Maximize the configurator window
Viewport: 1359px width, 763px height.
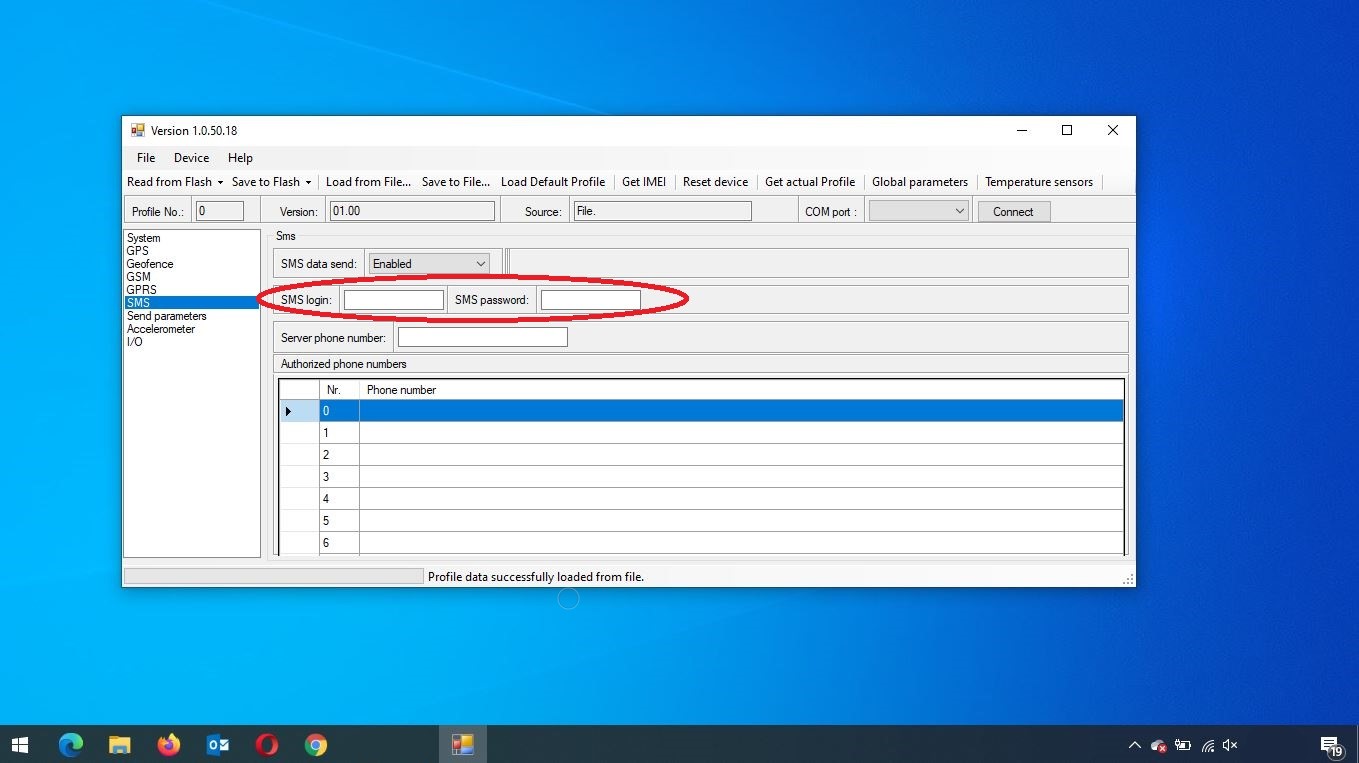(1067, 130)
